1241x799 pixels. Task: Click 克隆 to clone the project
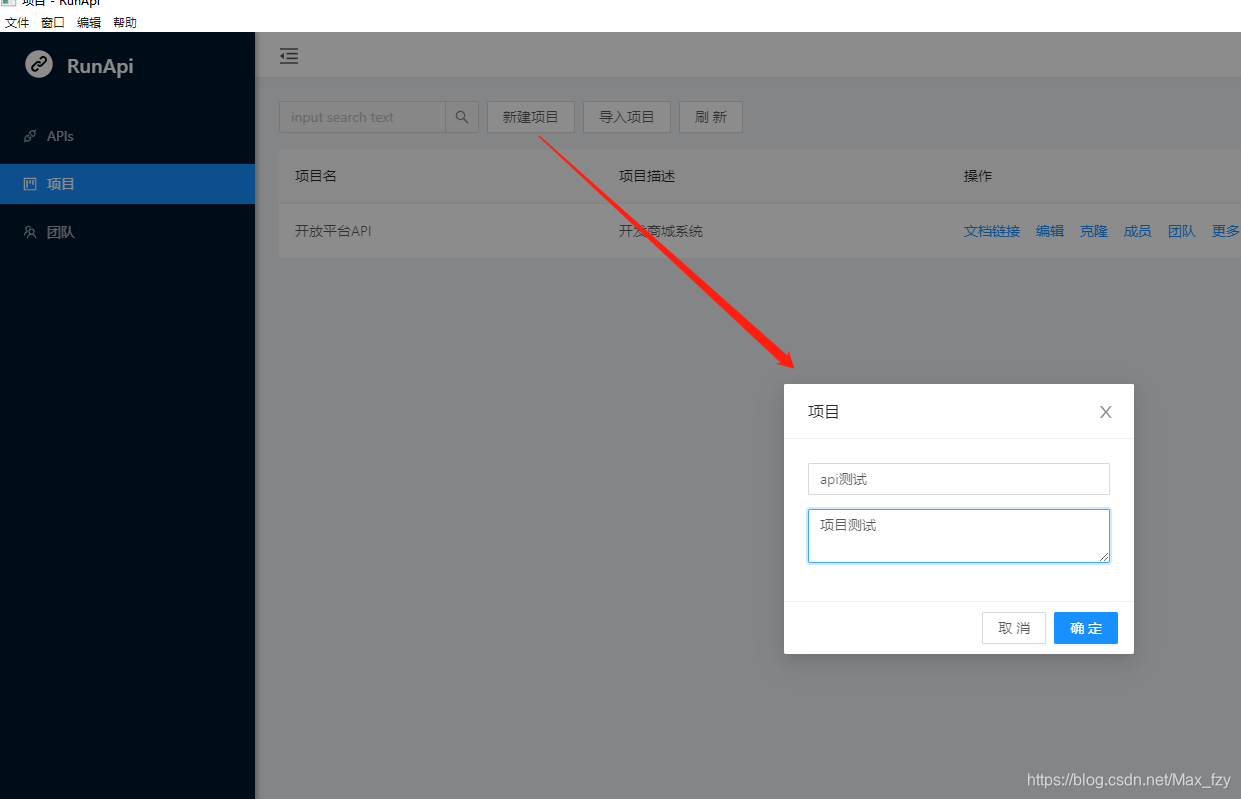point(1093,230)
